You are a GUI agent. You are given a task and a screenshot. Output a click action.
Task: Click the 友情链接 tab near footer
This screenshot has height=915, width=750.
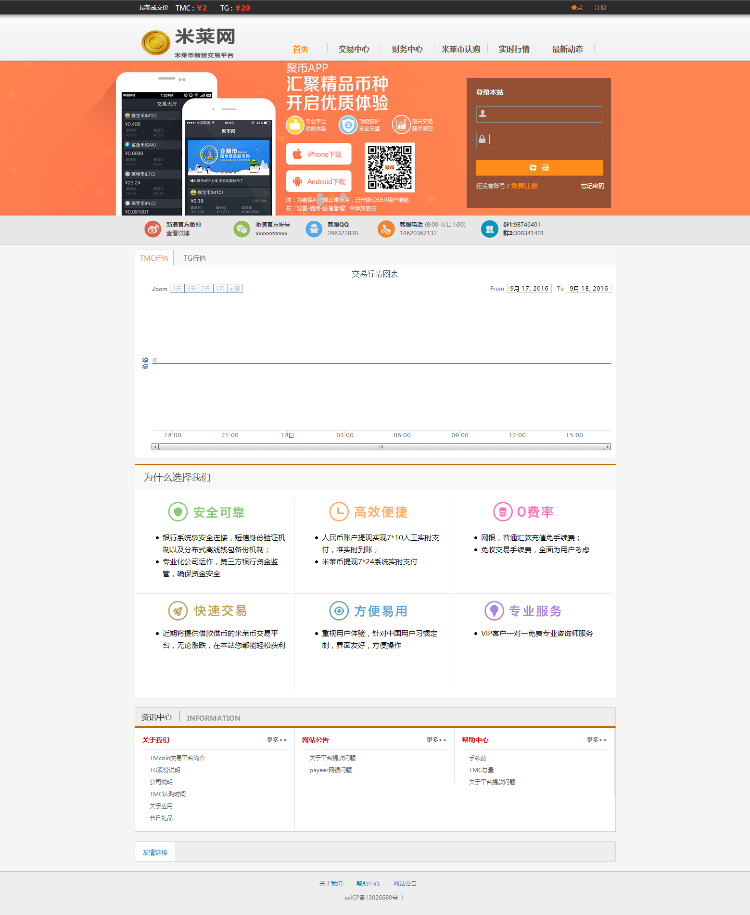pyautogui.click(x=155, y=852)
